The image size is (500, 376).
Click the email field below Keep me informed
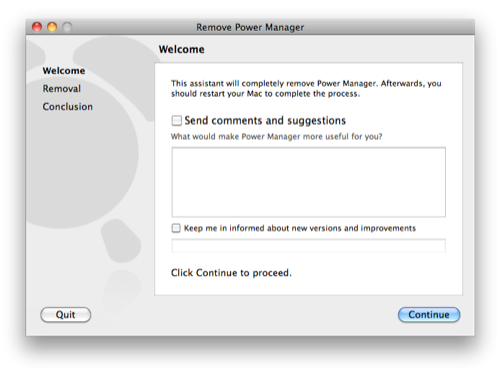click(x=309, y=246)
